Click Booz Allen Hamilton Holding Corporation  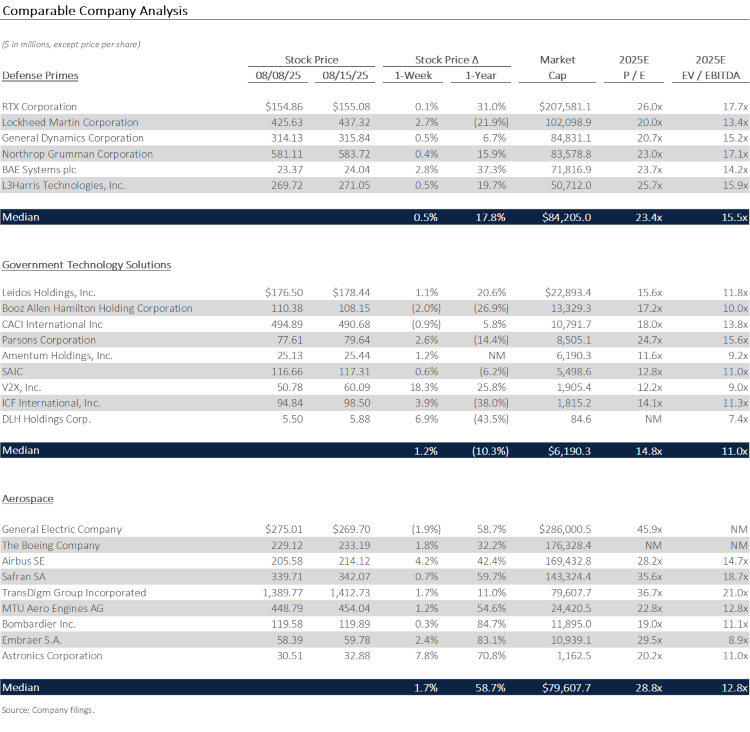(x=97, y=308)
